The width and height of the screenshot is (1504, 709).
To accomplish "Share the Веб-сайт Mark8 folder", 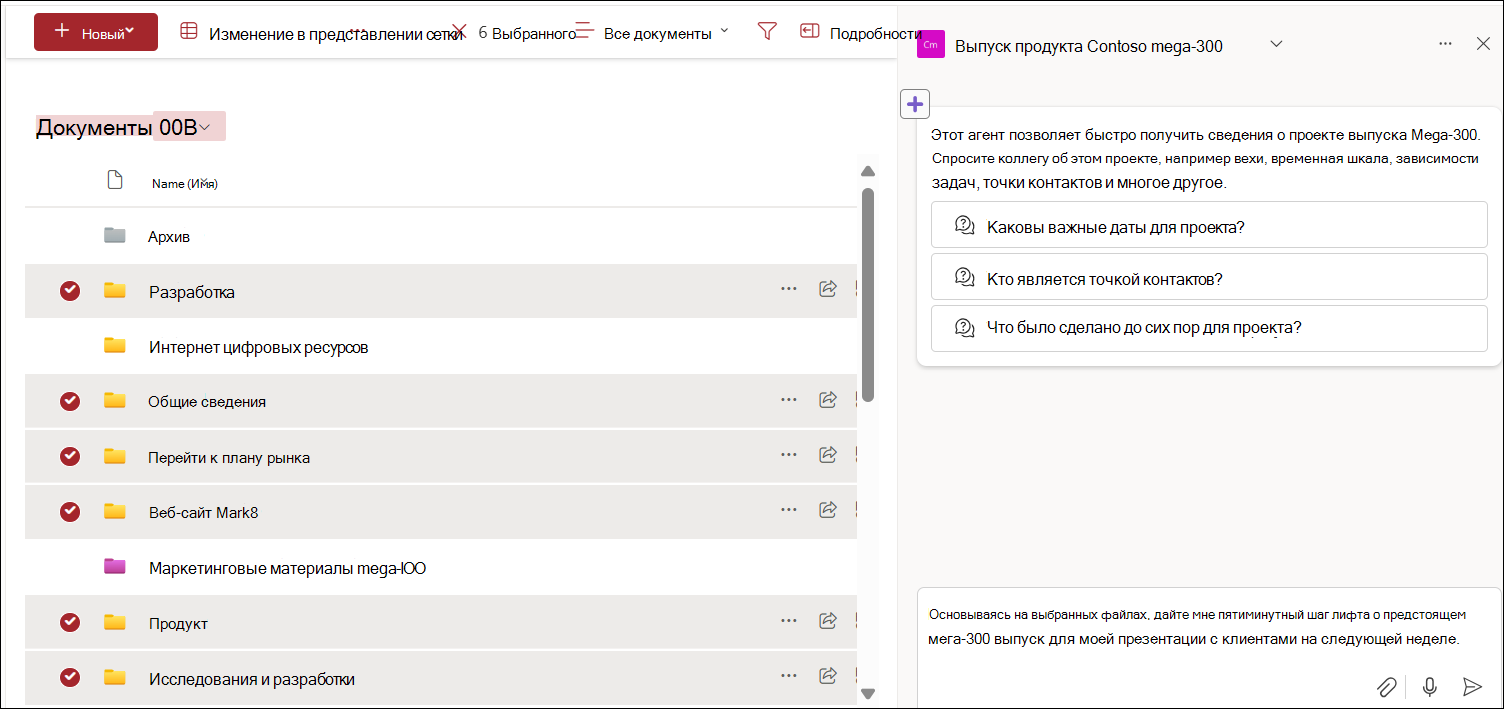I will pyautogui.click(x=828, y=510).
